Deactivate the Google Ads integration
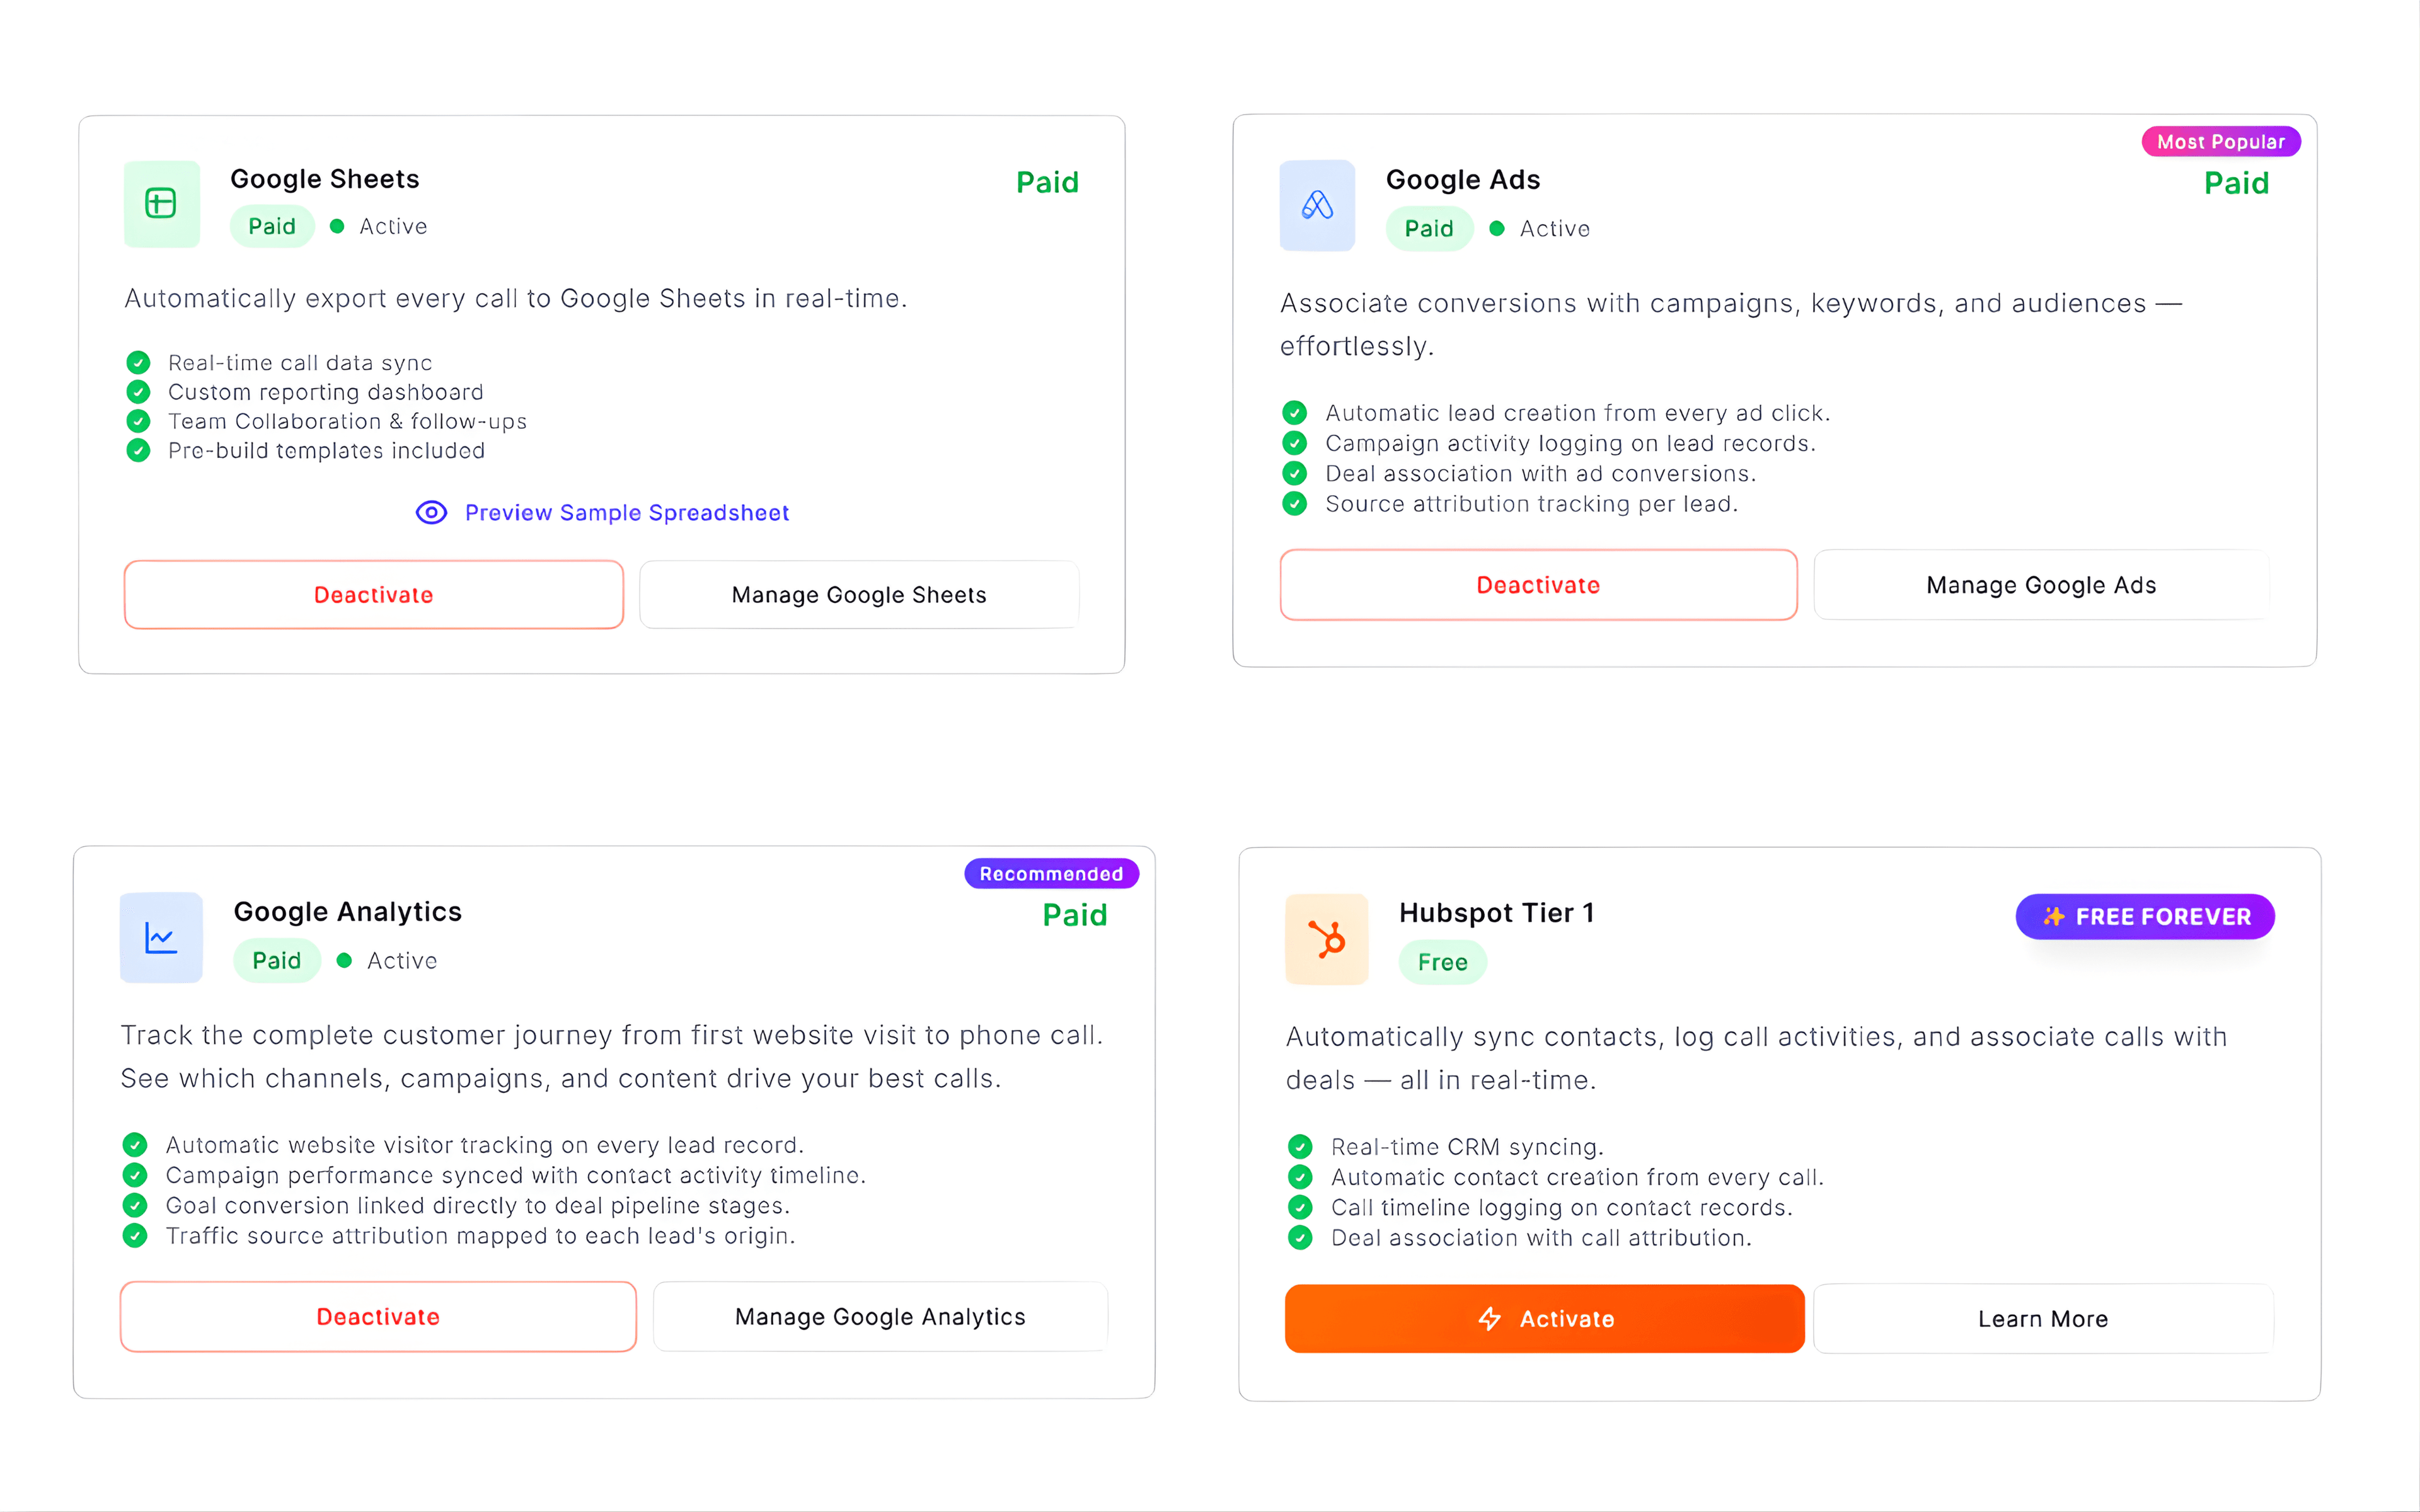This screenshot has width=2420, height=1512. click(1537, 585)
